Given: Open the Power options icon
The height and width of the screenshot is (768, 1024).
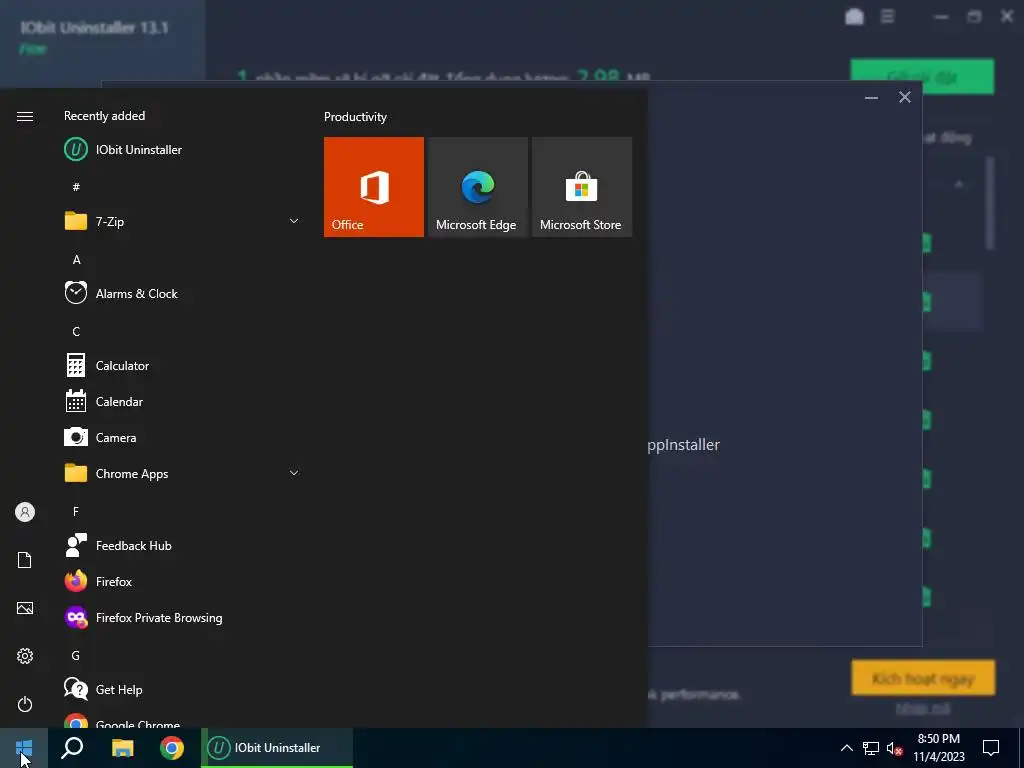Looking at the screenshot, I should [25, 704].
